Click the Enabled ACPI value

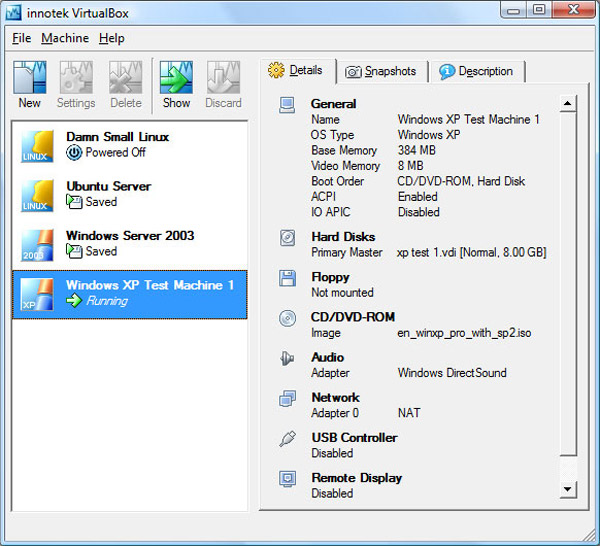[x=417, y=197]
